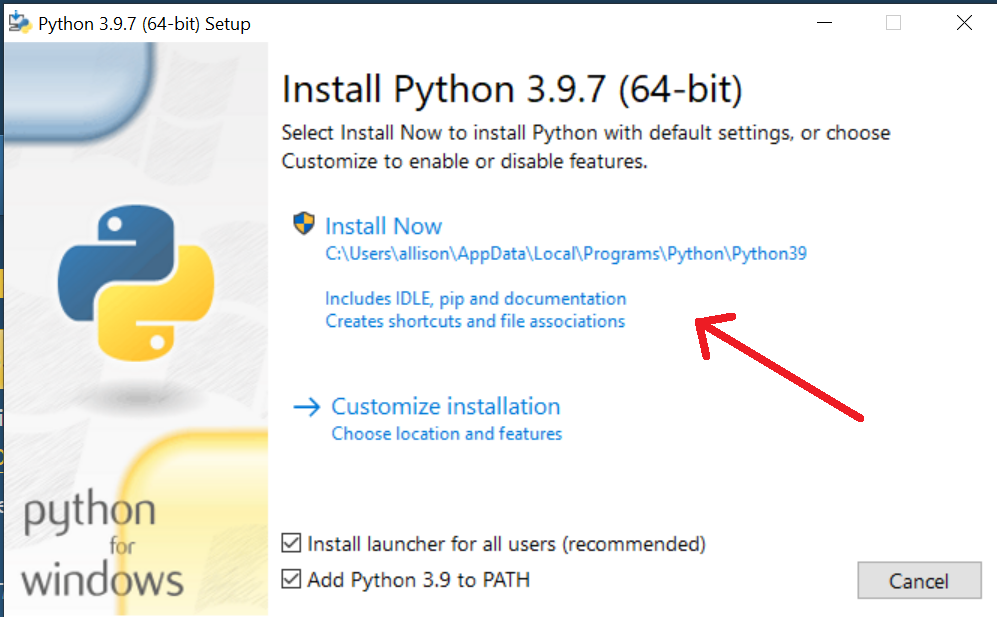Screen dimensions: 997x617
Task: Click 'Creates shortcuts and file associations' text
Action: [475, 321]
